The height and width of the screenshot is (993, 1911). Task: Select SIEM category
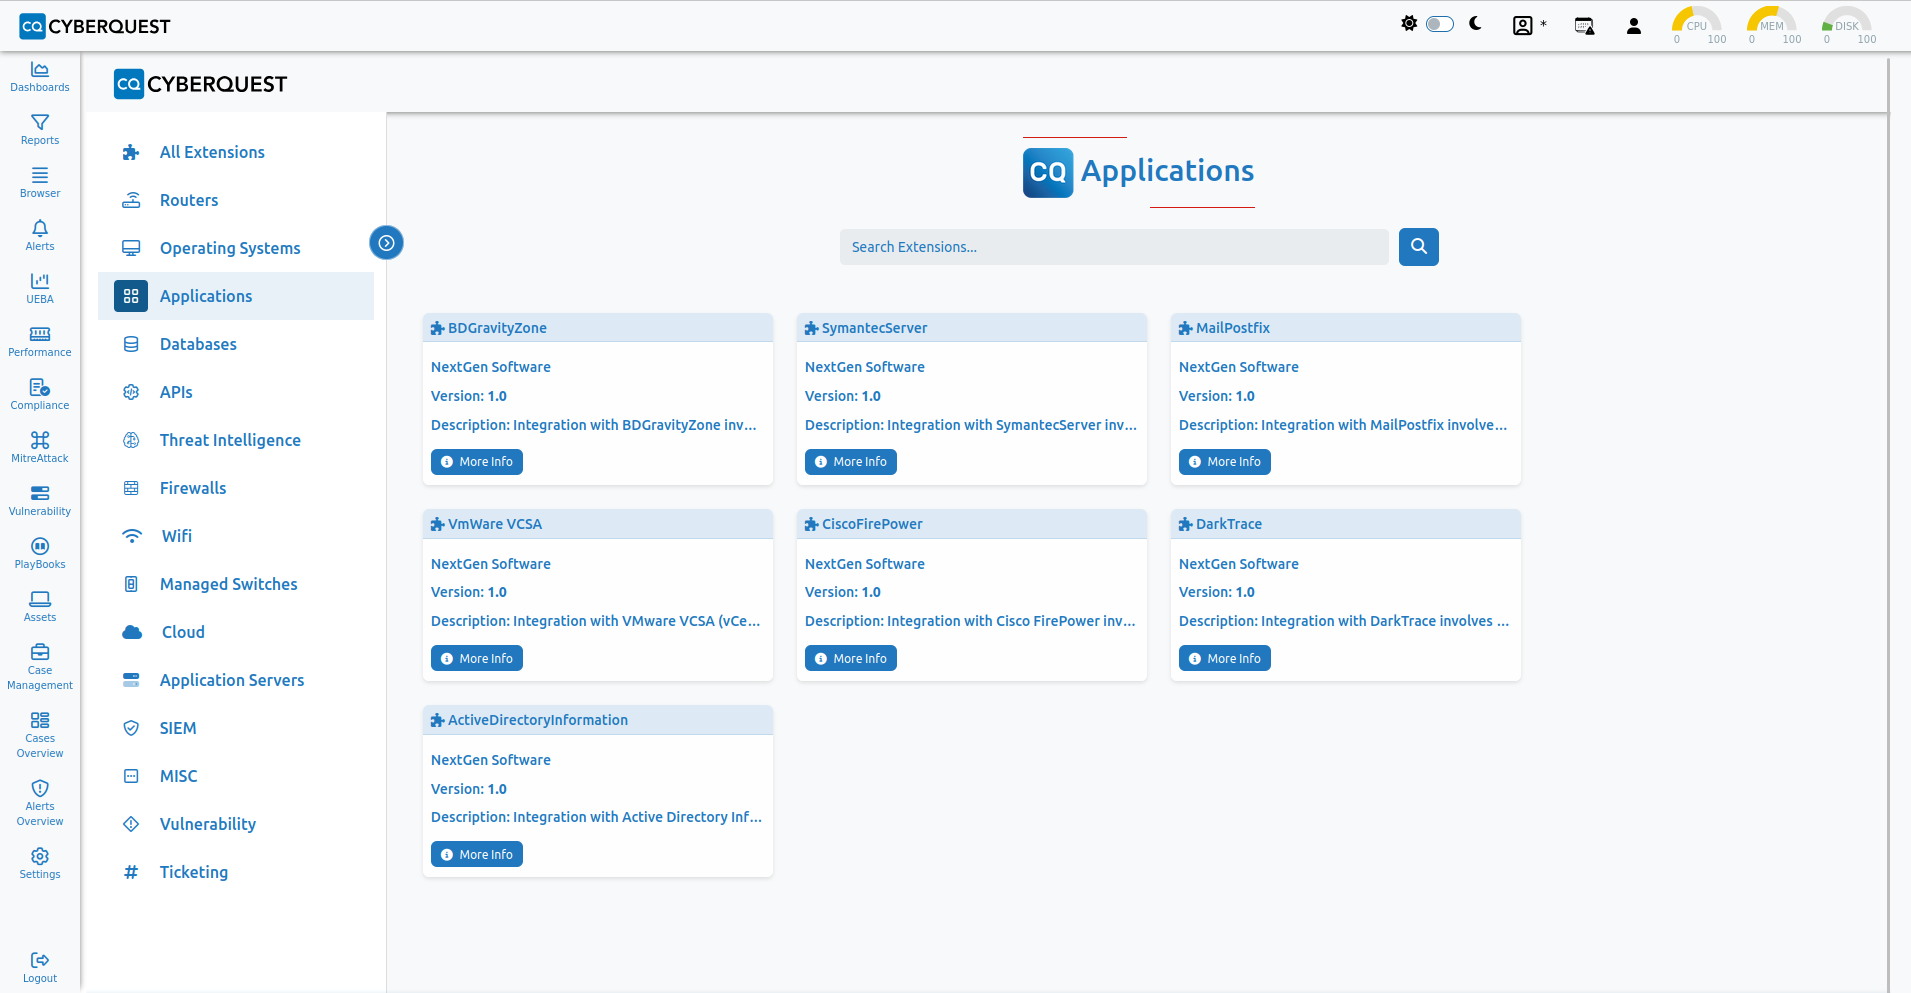coord(236,728)
